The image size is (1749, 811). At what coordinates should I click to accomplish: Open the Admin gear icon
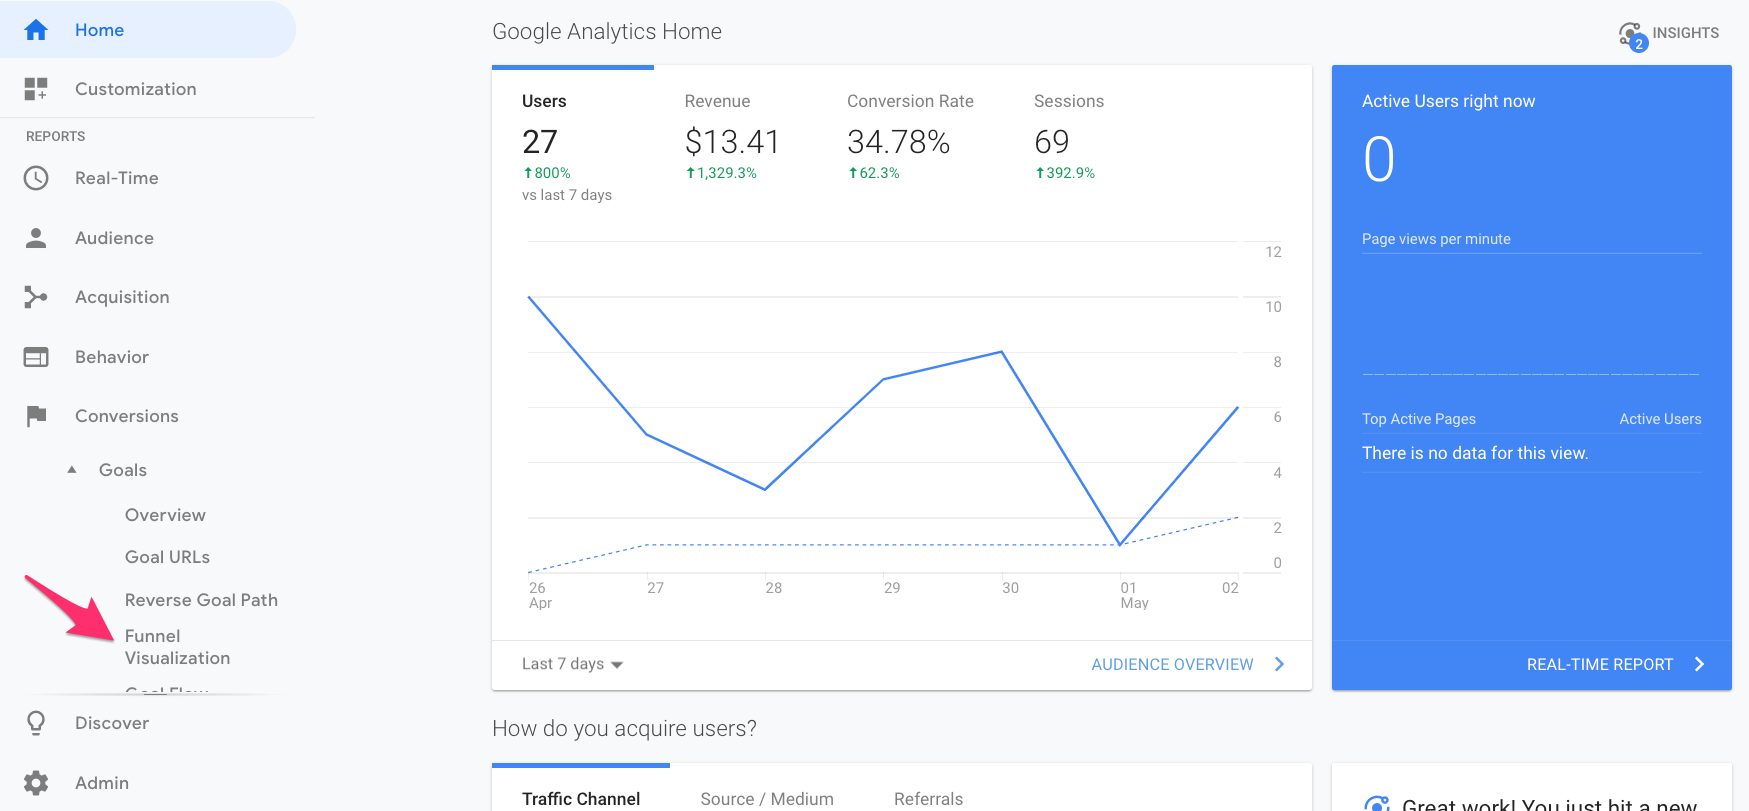click(36, 783)
